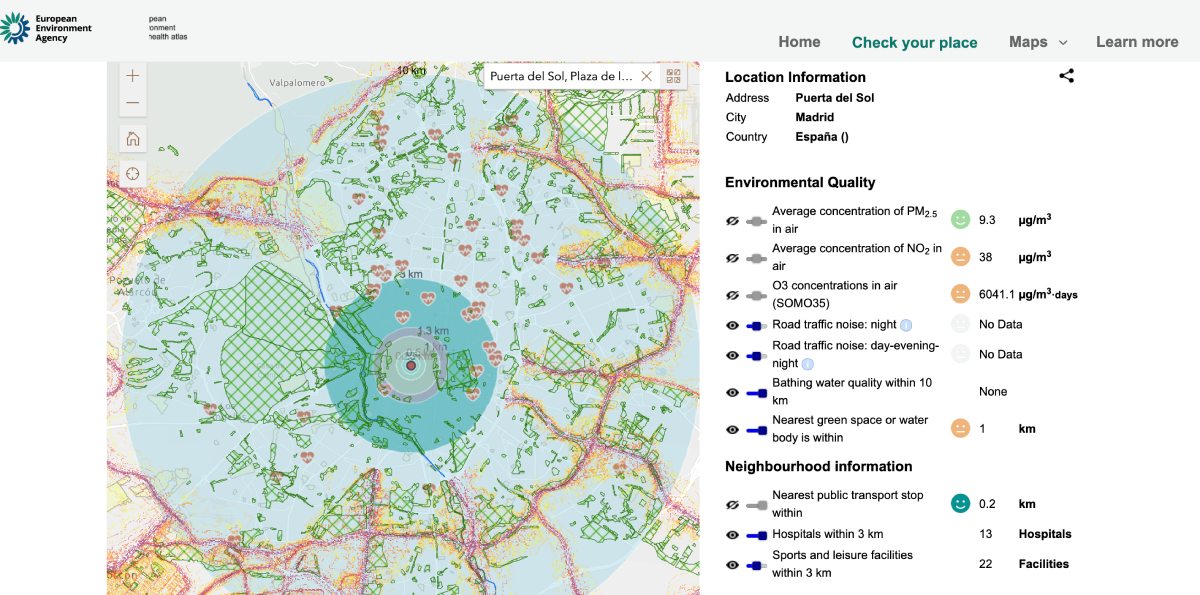Adjust the NO2 layer opacity slider
1200x595 pixels.
coord(757,258)
